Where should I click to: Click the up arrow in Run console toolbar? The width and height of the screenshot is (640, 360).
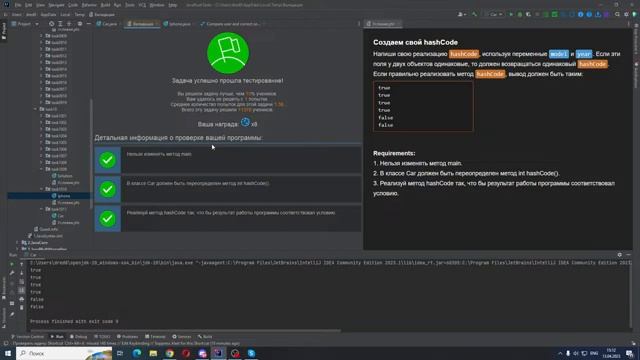pos(22,264)
